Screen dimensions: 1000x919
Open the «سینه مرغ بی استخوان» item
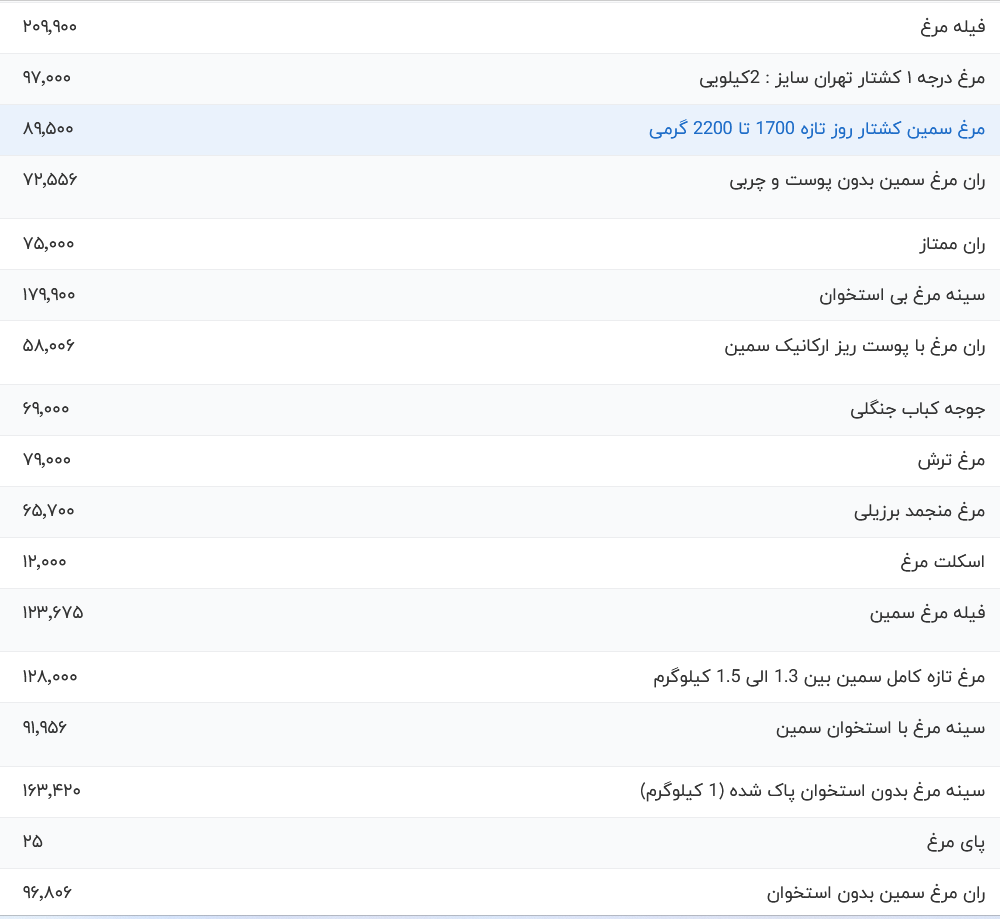[x=910, y=294]
